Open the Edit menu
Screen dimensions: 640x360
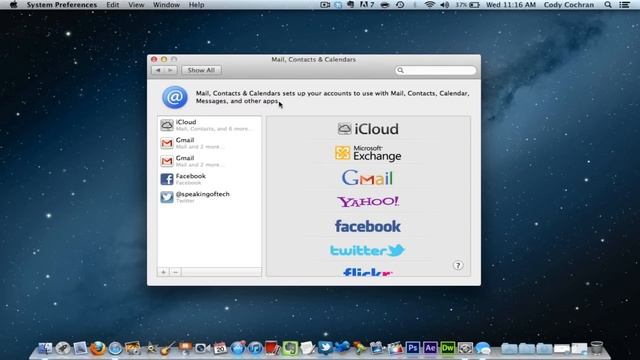coord(113,5)
